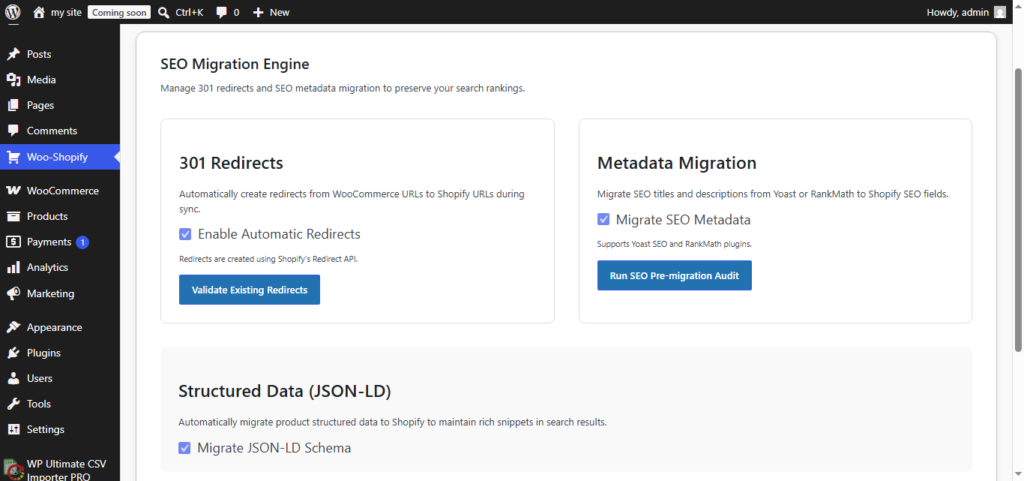The image size is (1024, 481).
Task: Click the Users menu label
Action: click(40, 378)
